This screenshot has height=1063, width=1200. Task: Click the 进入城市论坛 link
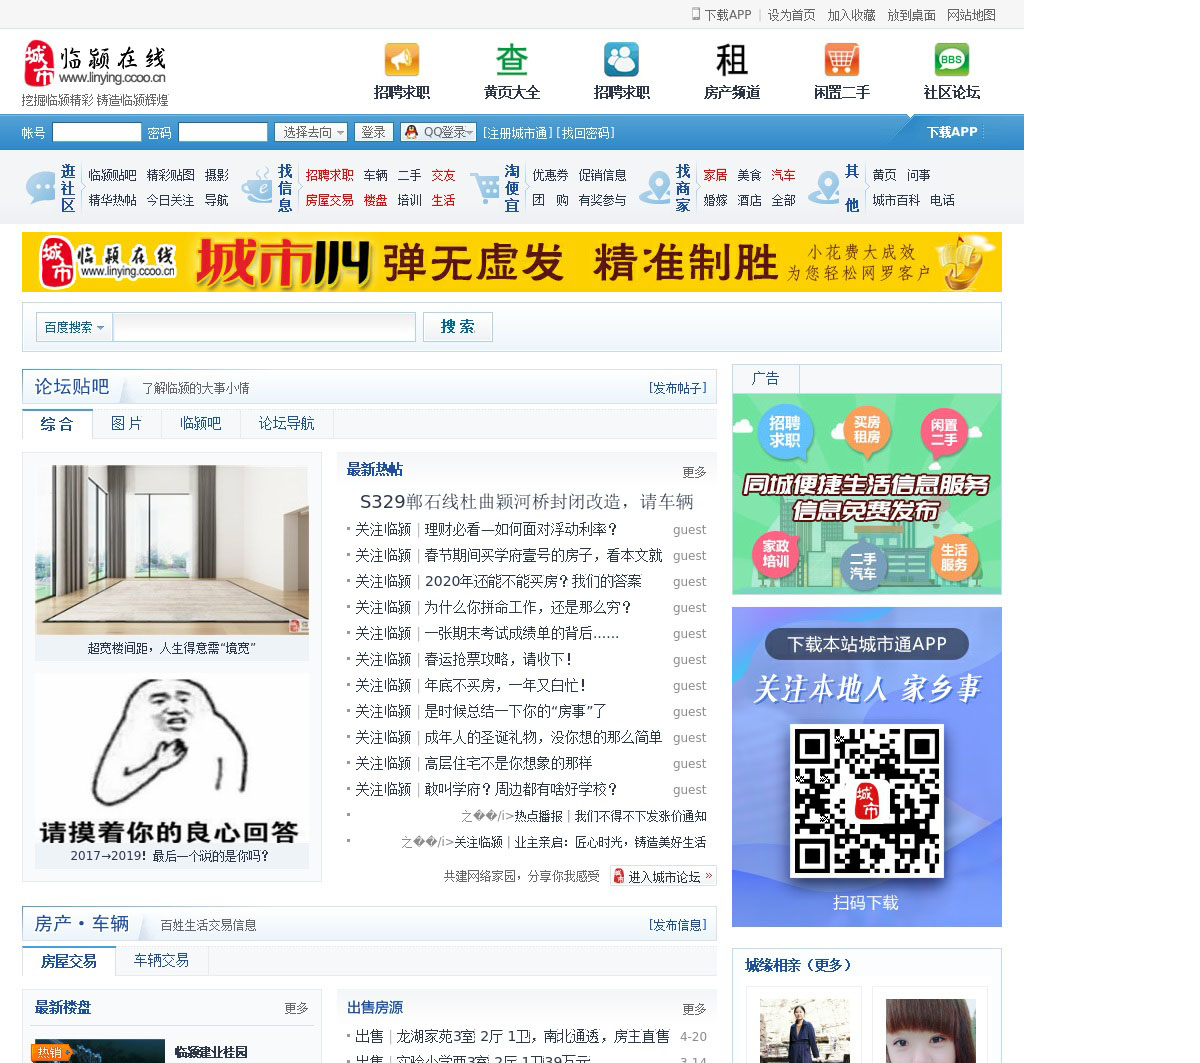coord(663,877)
